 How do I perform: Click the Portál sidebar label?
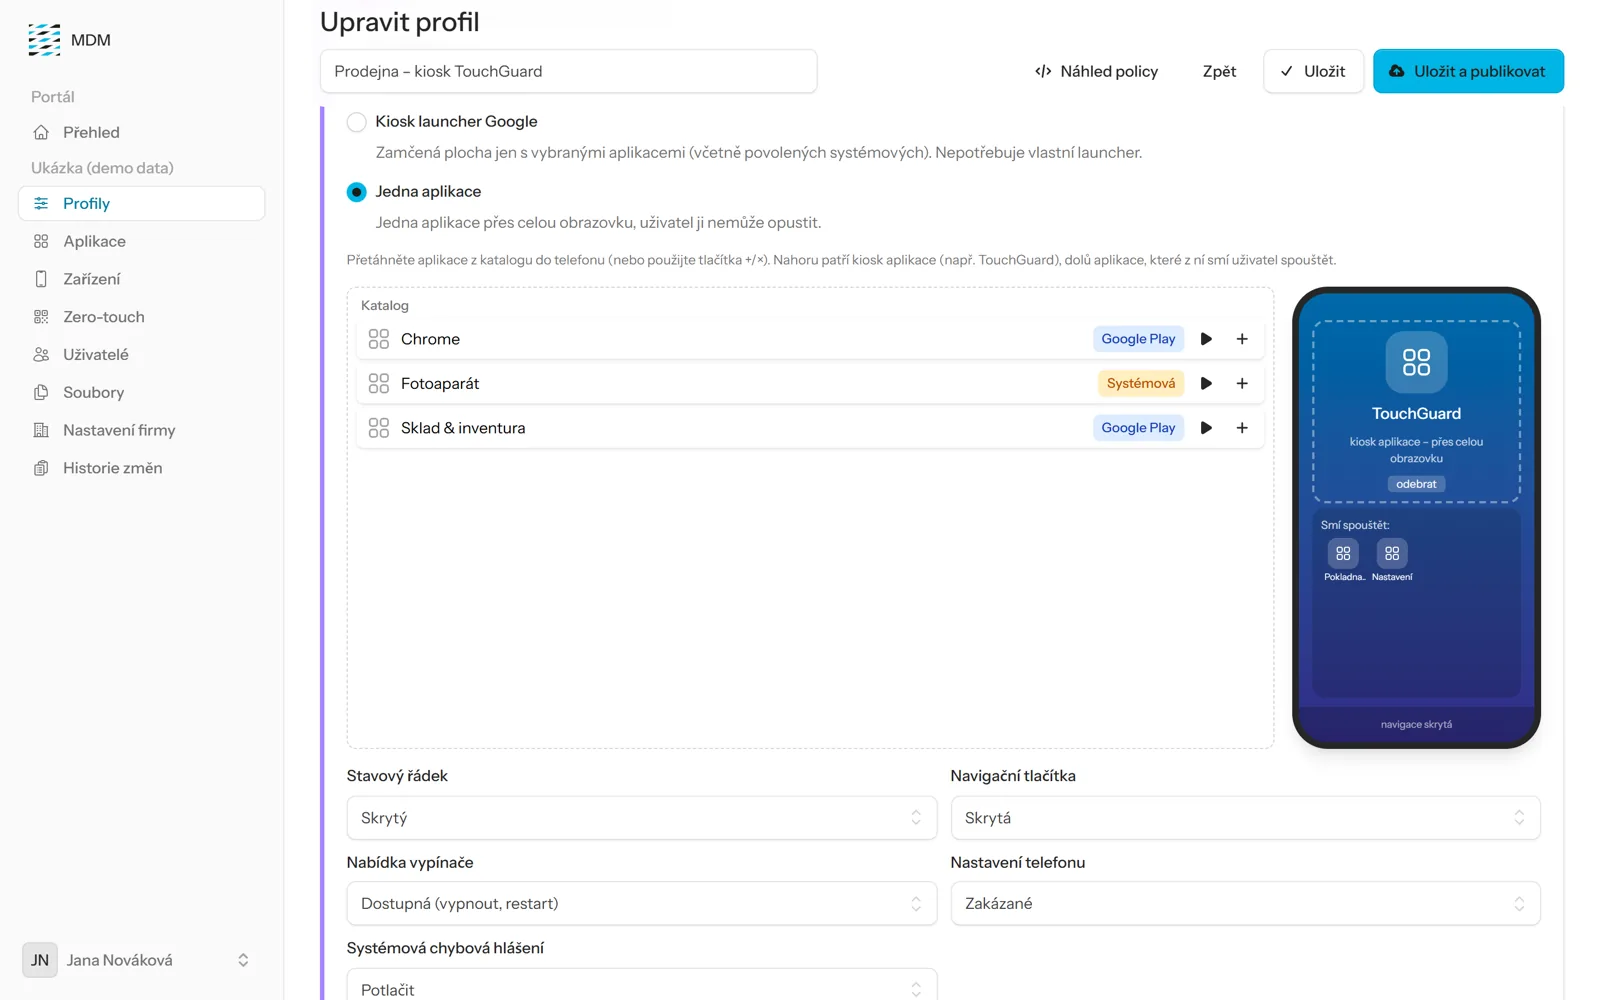(53, 97)
